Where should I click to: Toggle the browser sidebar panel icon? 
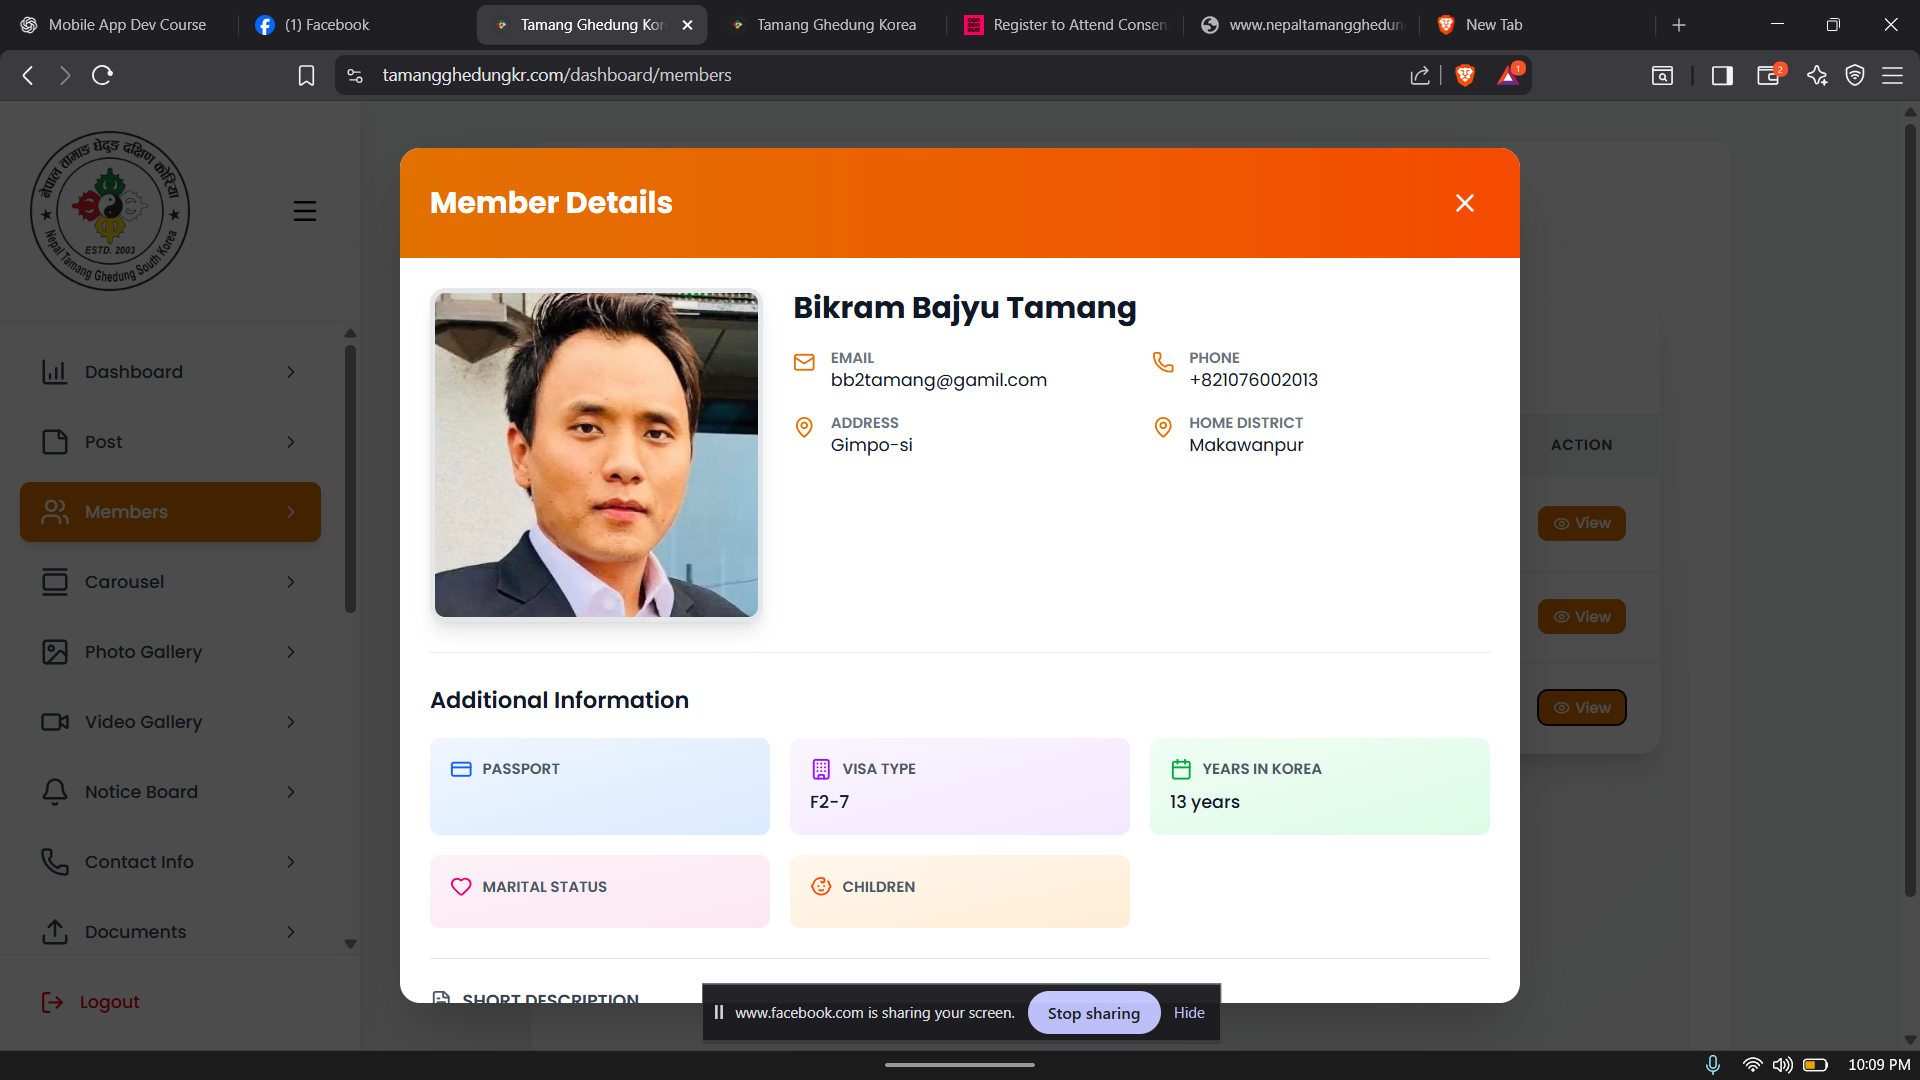[x=1722, y=75]
